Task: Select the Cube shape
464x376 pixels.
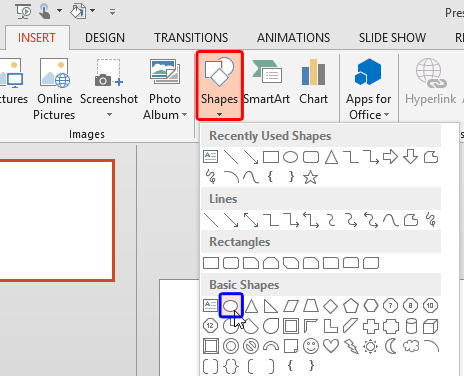Action: (430, 326)
